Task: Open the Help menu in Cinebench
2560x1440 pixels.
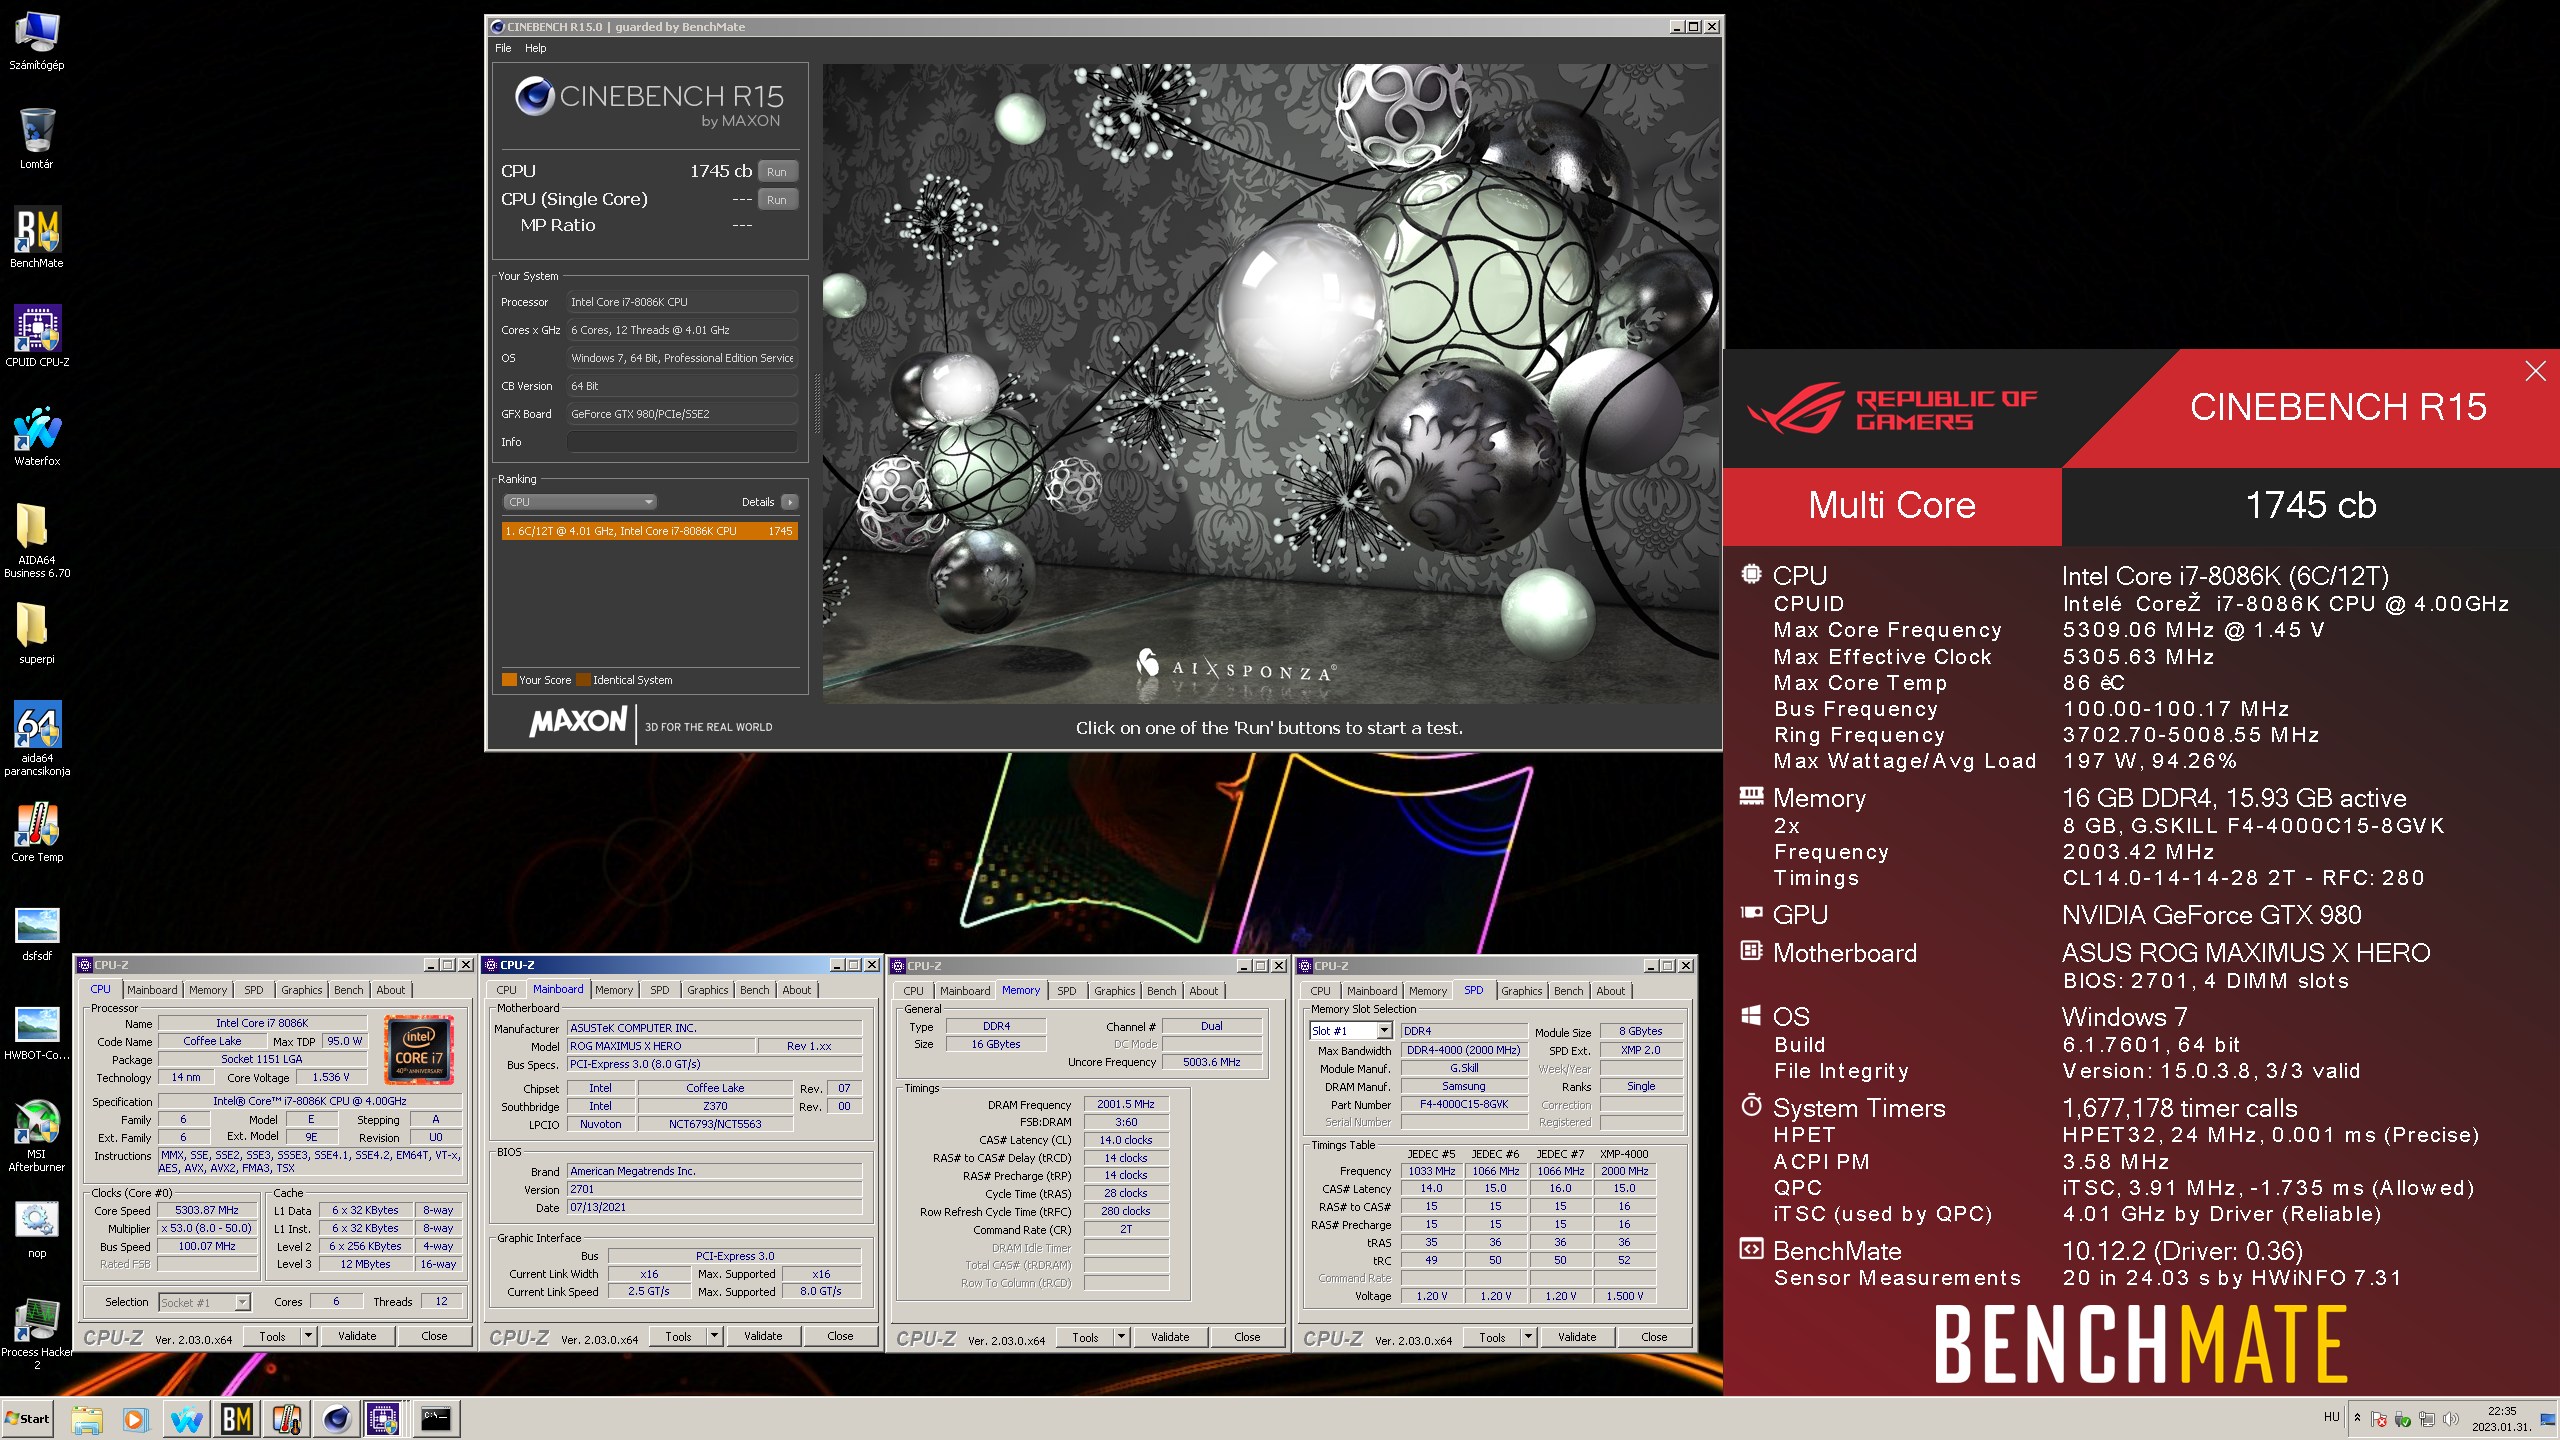Action: coord(536,48)
